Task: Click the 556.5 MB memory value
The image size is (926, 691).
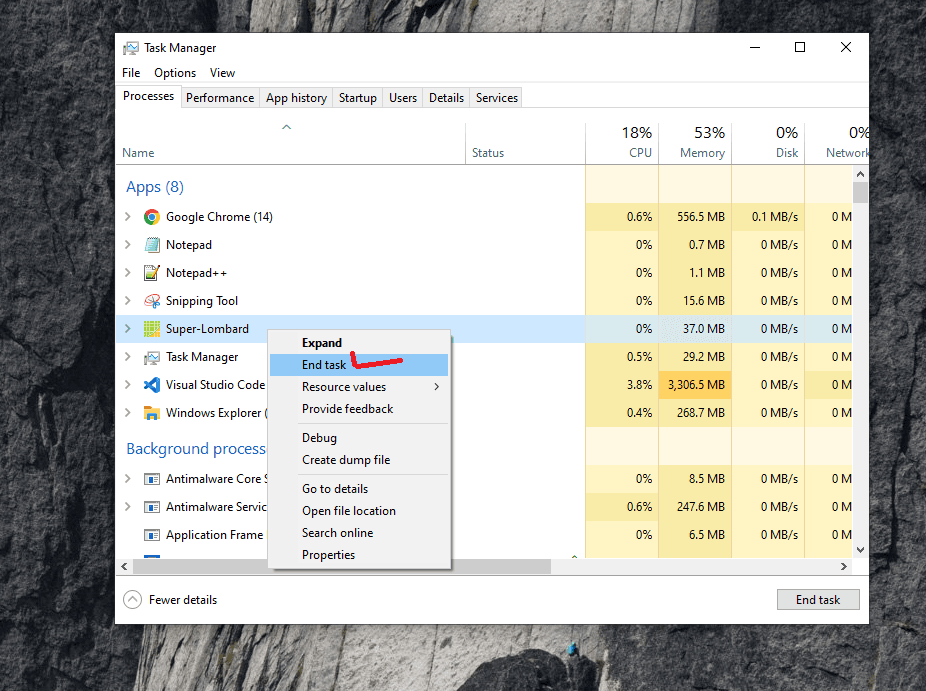Action: point(700,217)
